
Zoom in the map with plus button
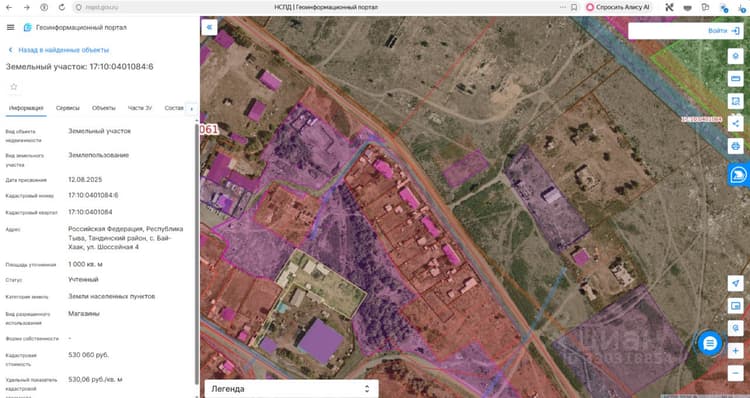coord(735,351)
